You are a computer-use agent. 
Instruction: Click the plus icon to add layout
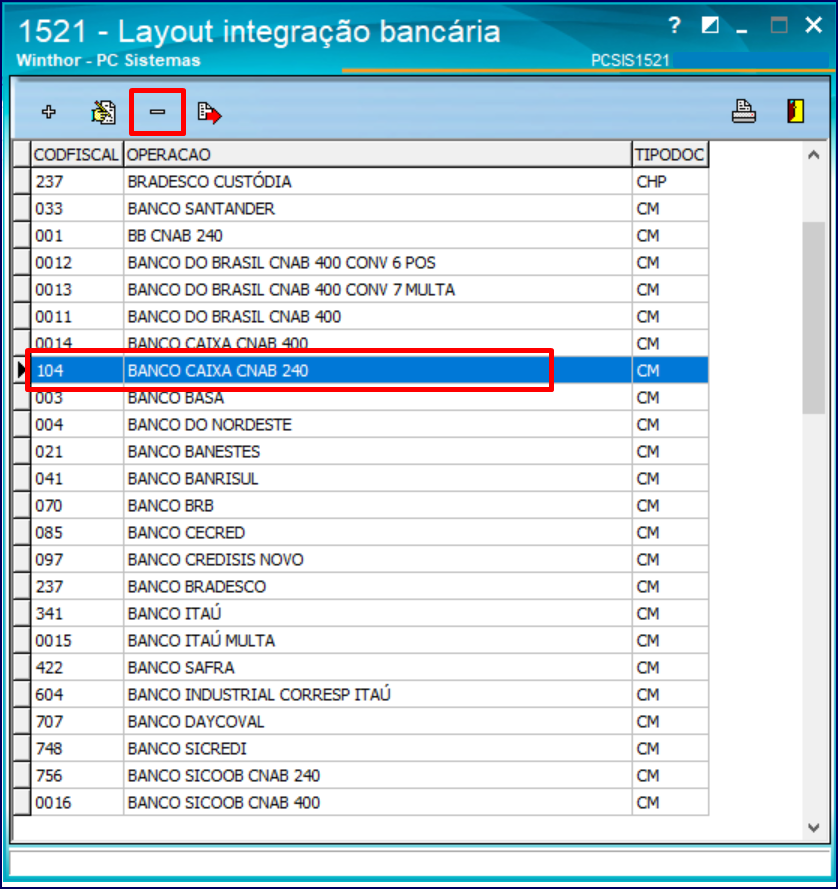[49, 112]
